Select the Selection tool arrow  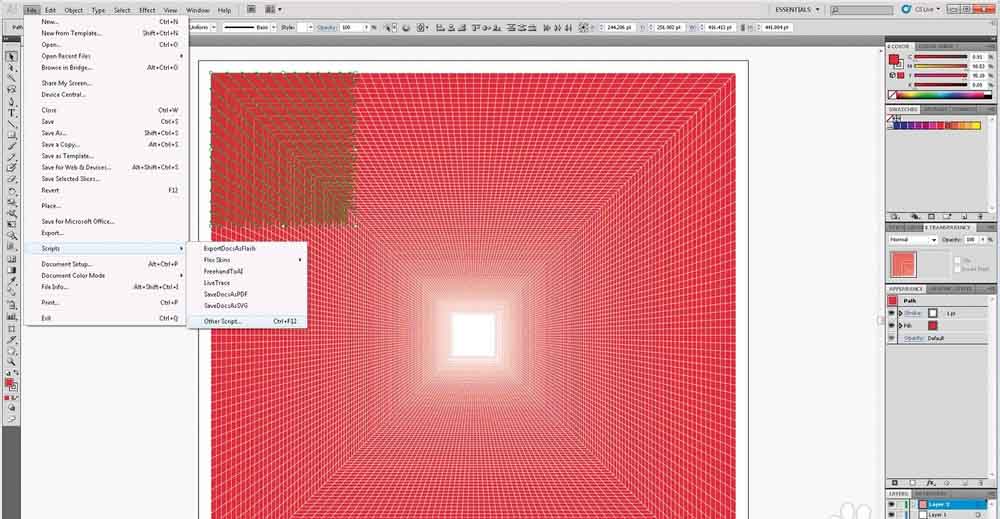point(11,57)
